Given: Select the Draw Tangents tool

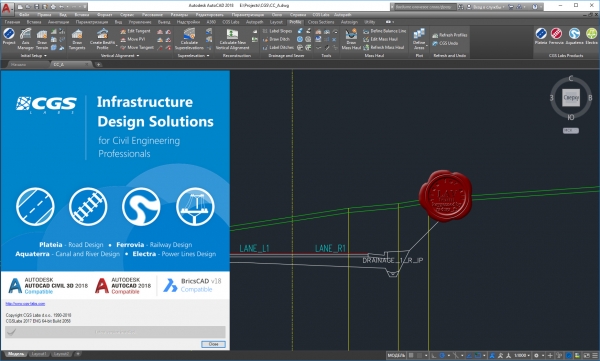Looking at the screenshot, I should click(77, 39).
